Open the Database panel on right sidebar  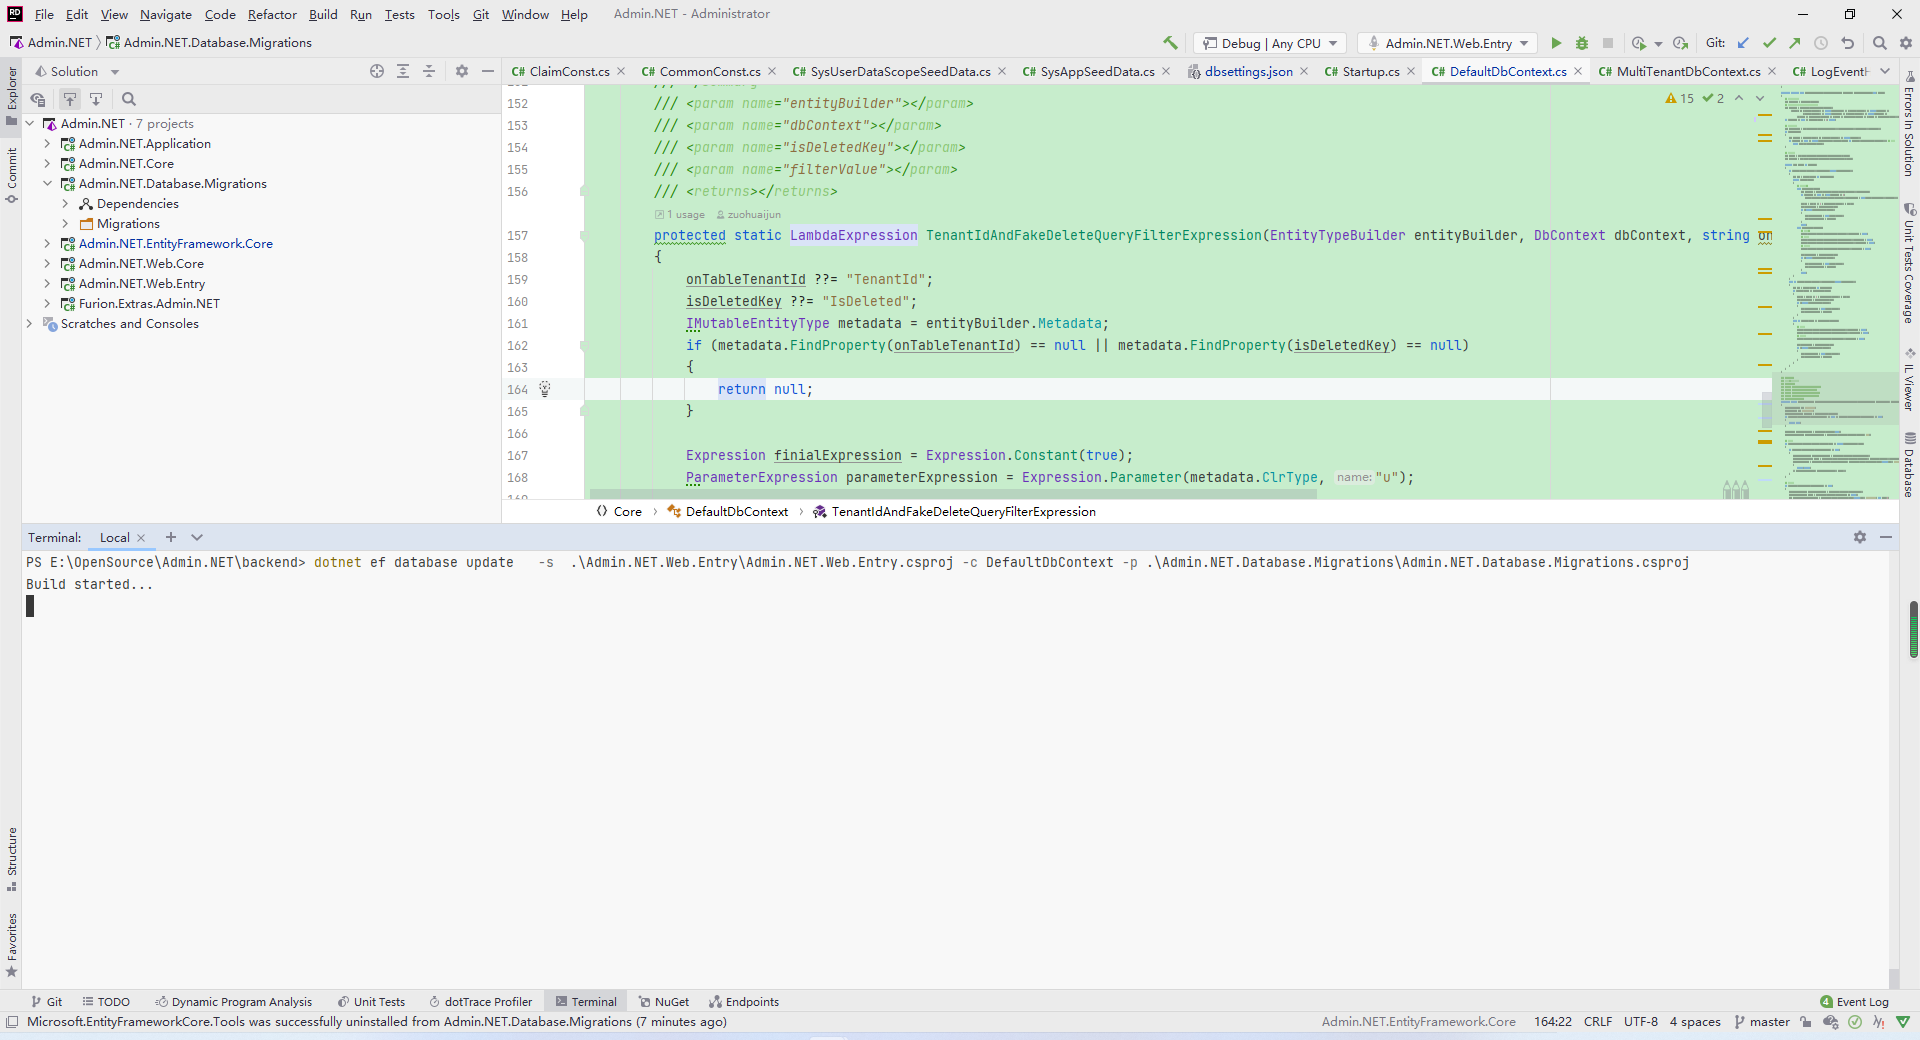pos(1911,460)
